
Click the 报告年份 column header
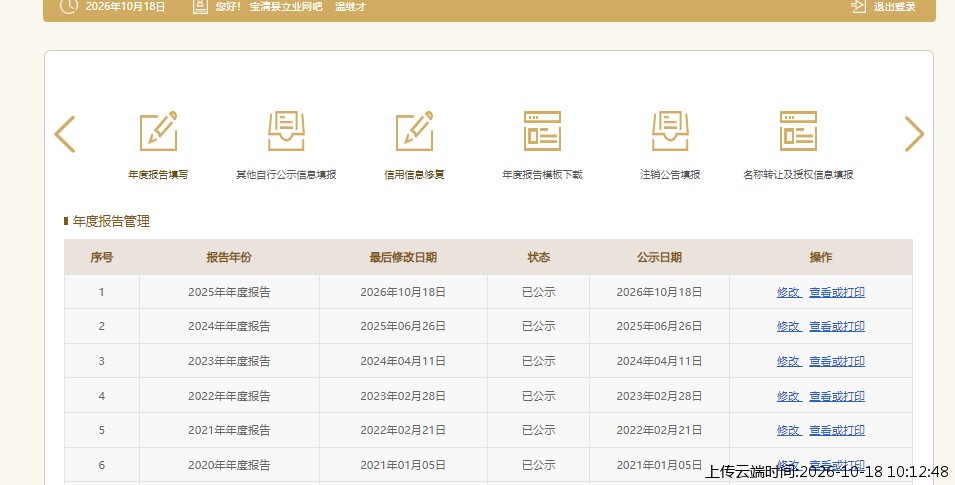pos(229,257)
